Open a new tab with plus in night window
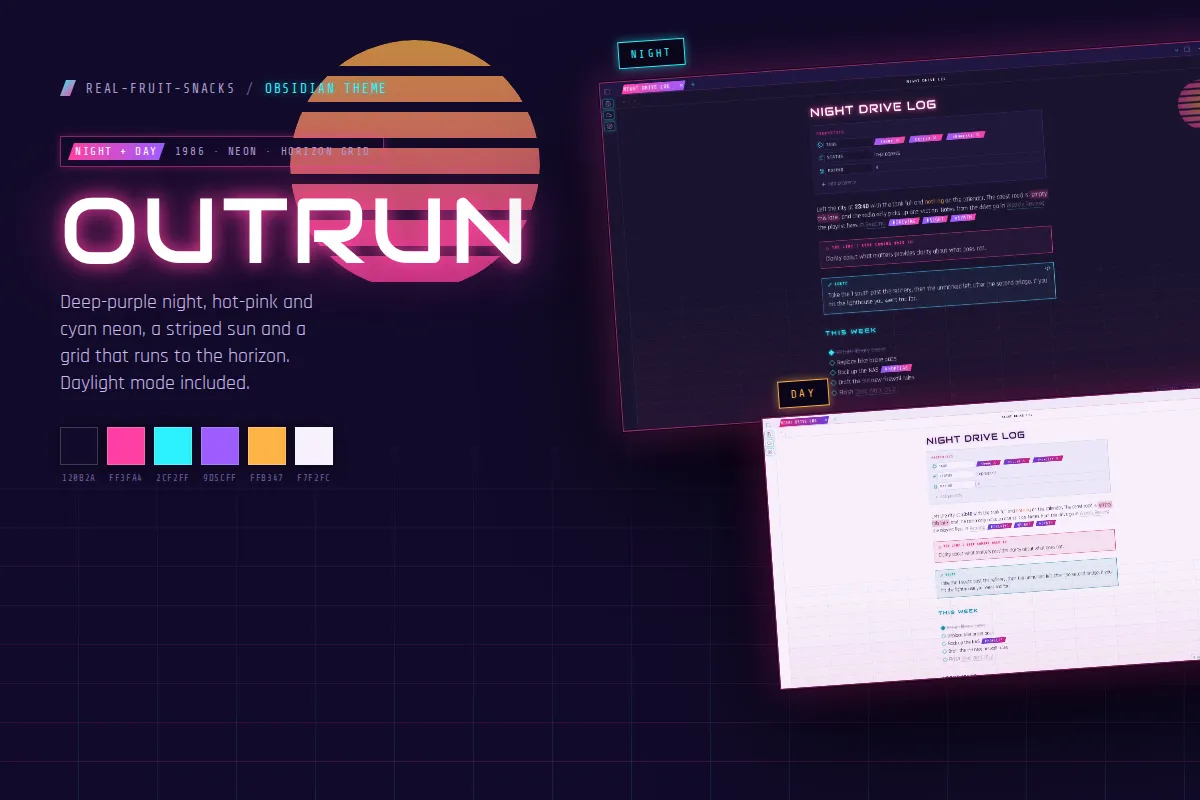The image size is (1200, 800). tap(693, 84)
